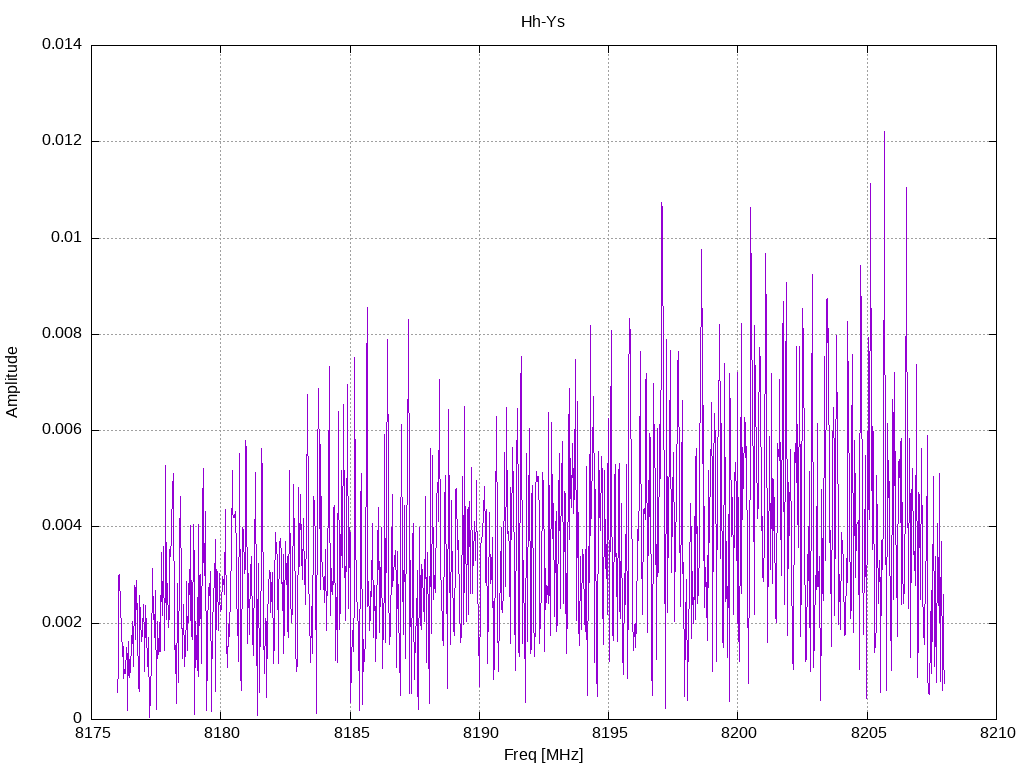Click the tallest spectrum peak near 8205.7 MHz
Image resolution: width=1024 pixels, height=768 pixels.
click(884, 133)
